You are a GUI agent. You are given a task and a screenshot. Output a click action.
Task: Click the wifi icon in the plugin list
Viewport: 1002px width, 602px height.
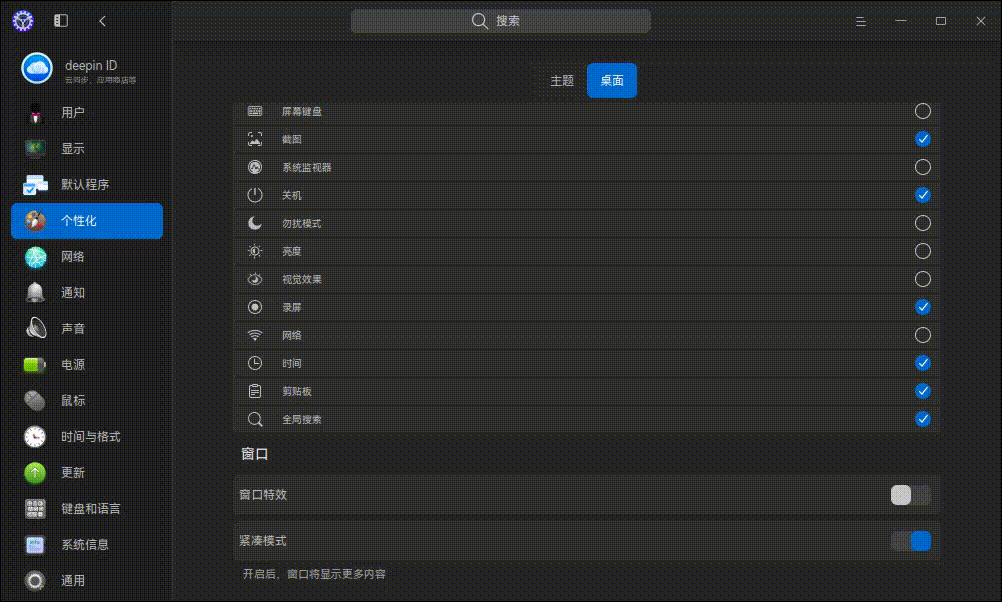[x=255, y=336]
